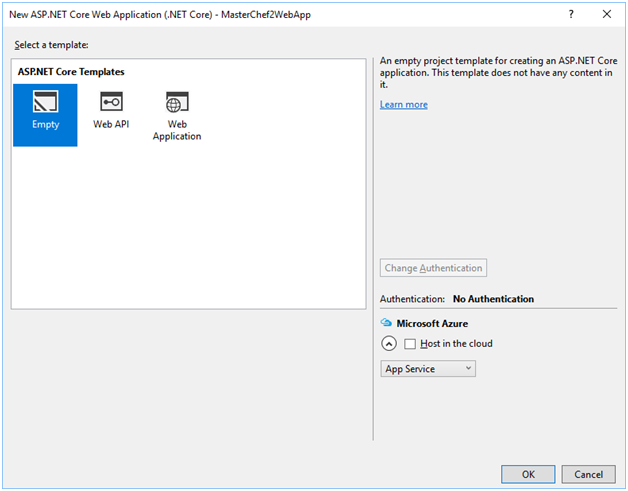628x491 pixels.
Task: Open the App Service dropdown
Action: 428,369
